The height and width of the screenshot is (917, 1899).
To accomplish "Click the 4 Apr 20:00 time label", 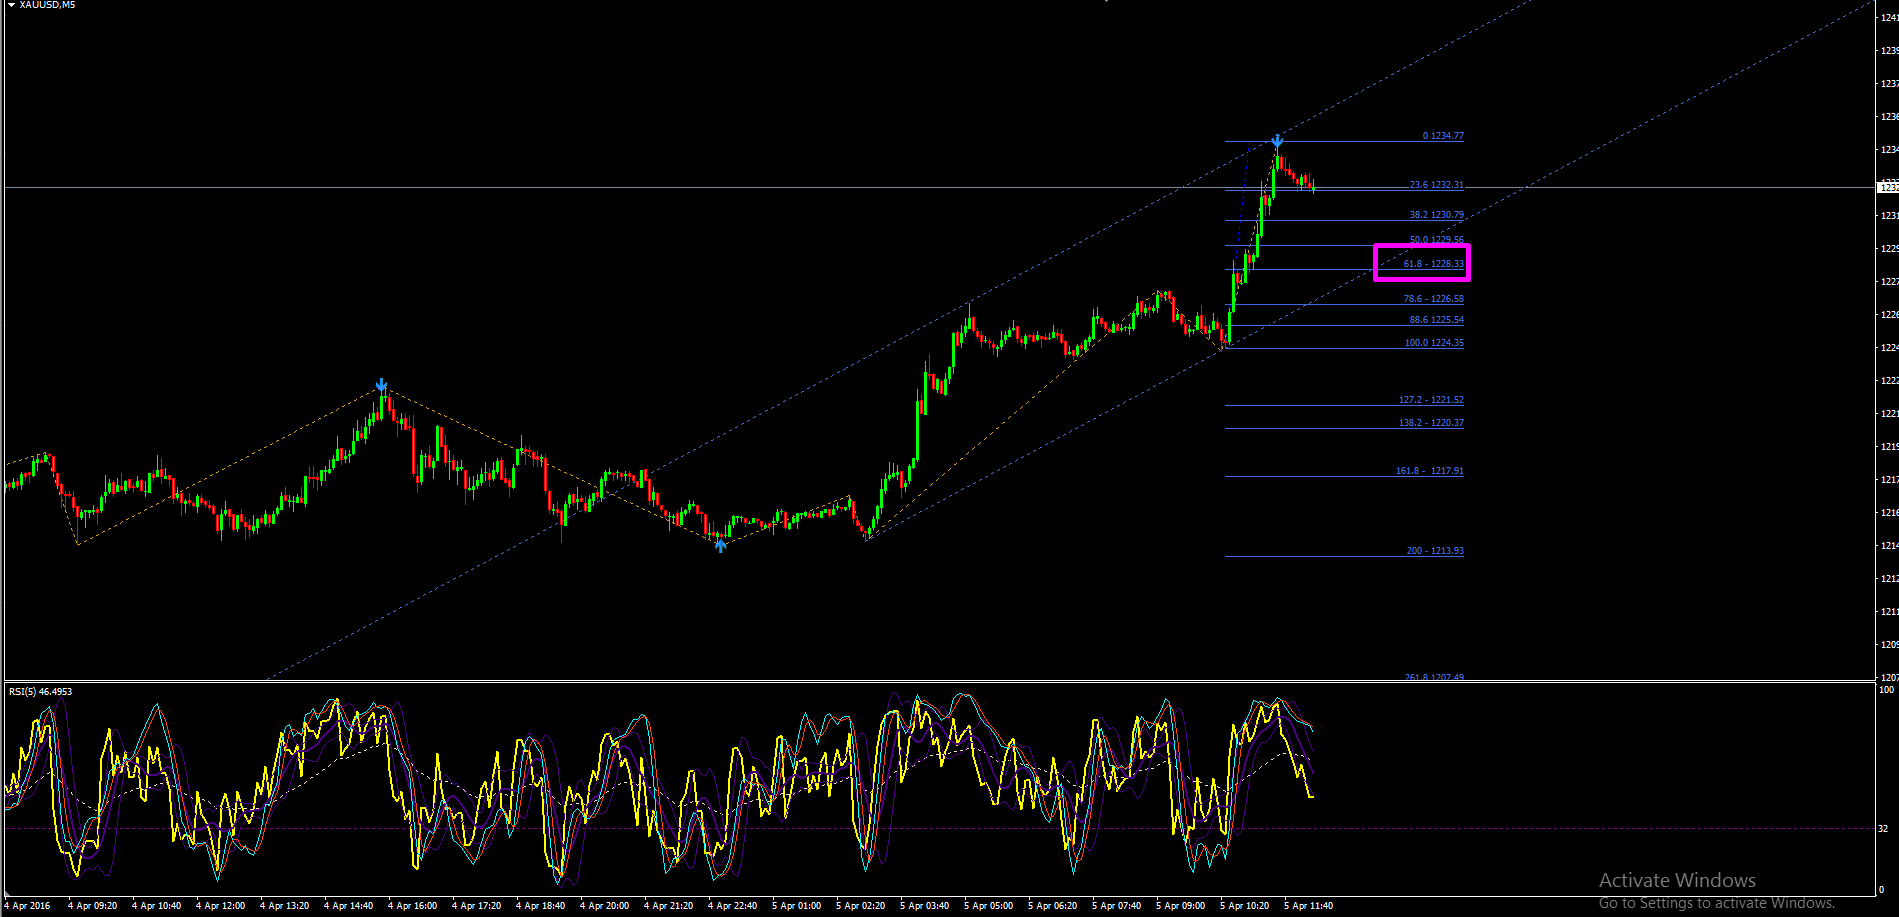I will 605,906.
